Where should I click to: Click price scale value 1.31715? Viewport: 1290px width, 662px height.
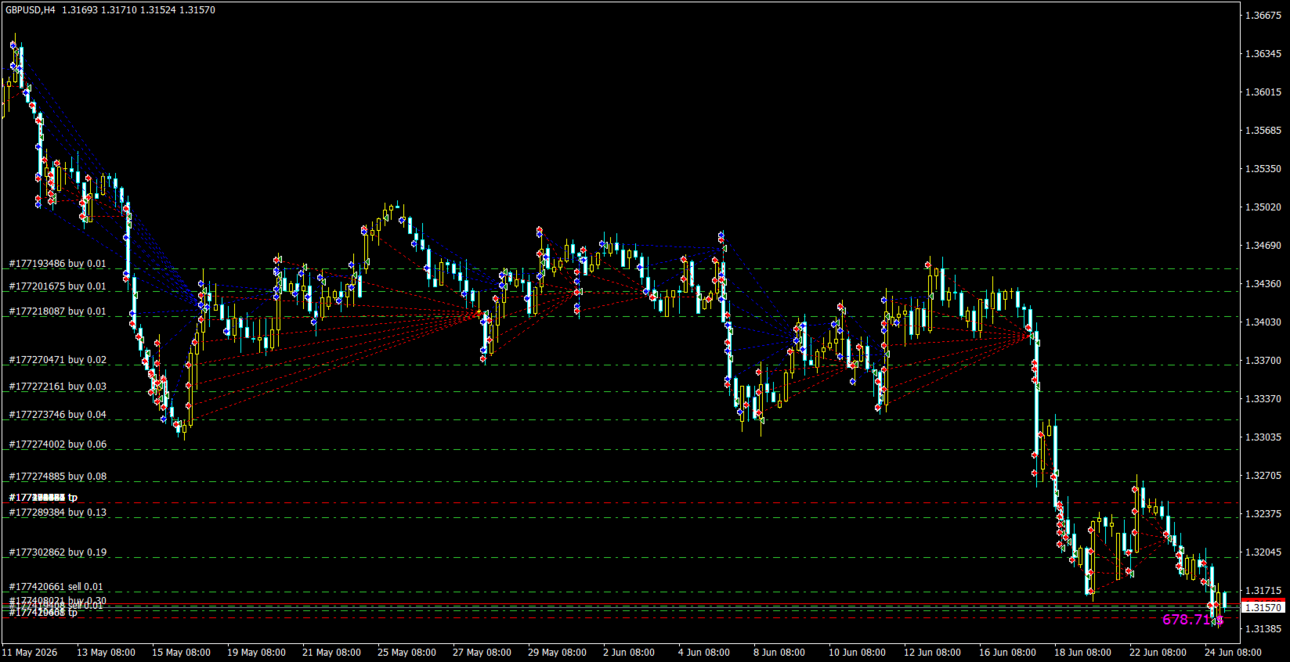[x=1263, y=591]
